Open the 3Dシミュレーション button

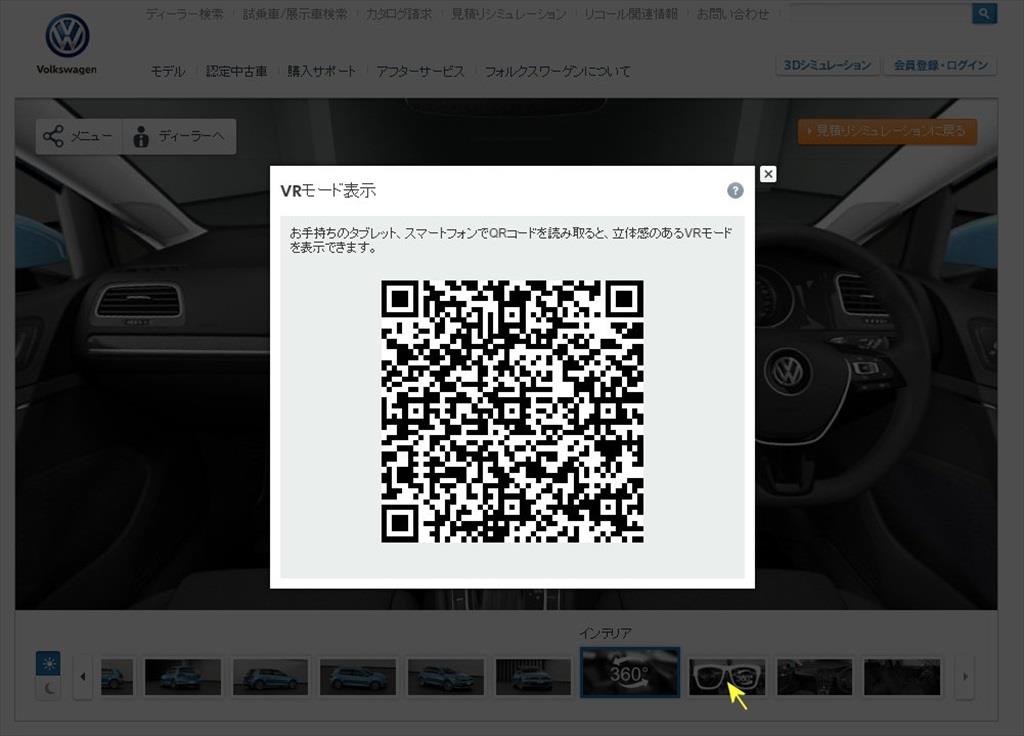click(827, 65)
